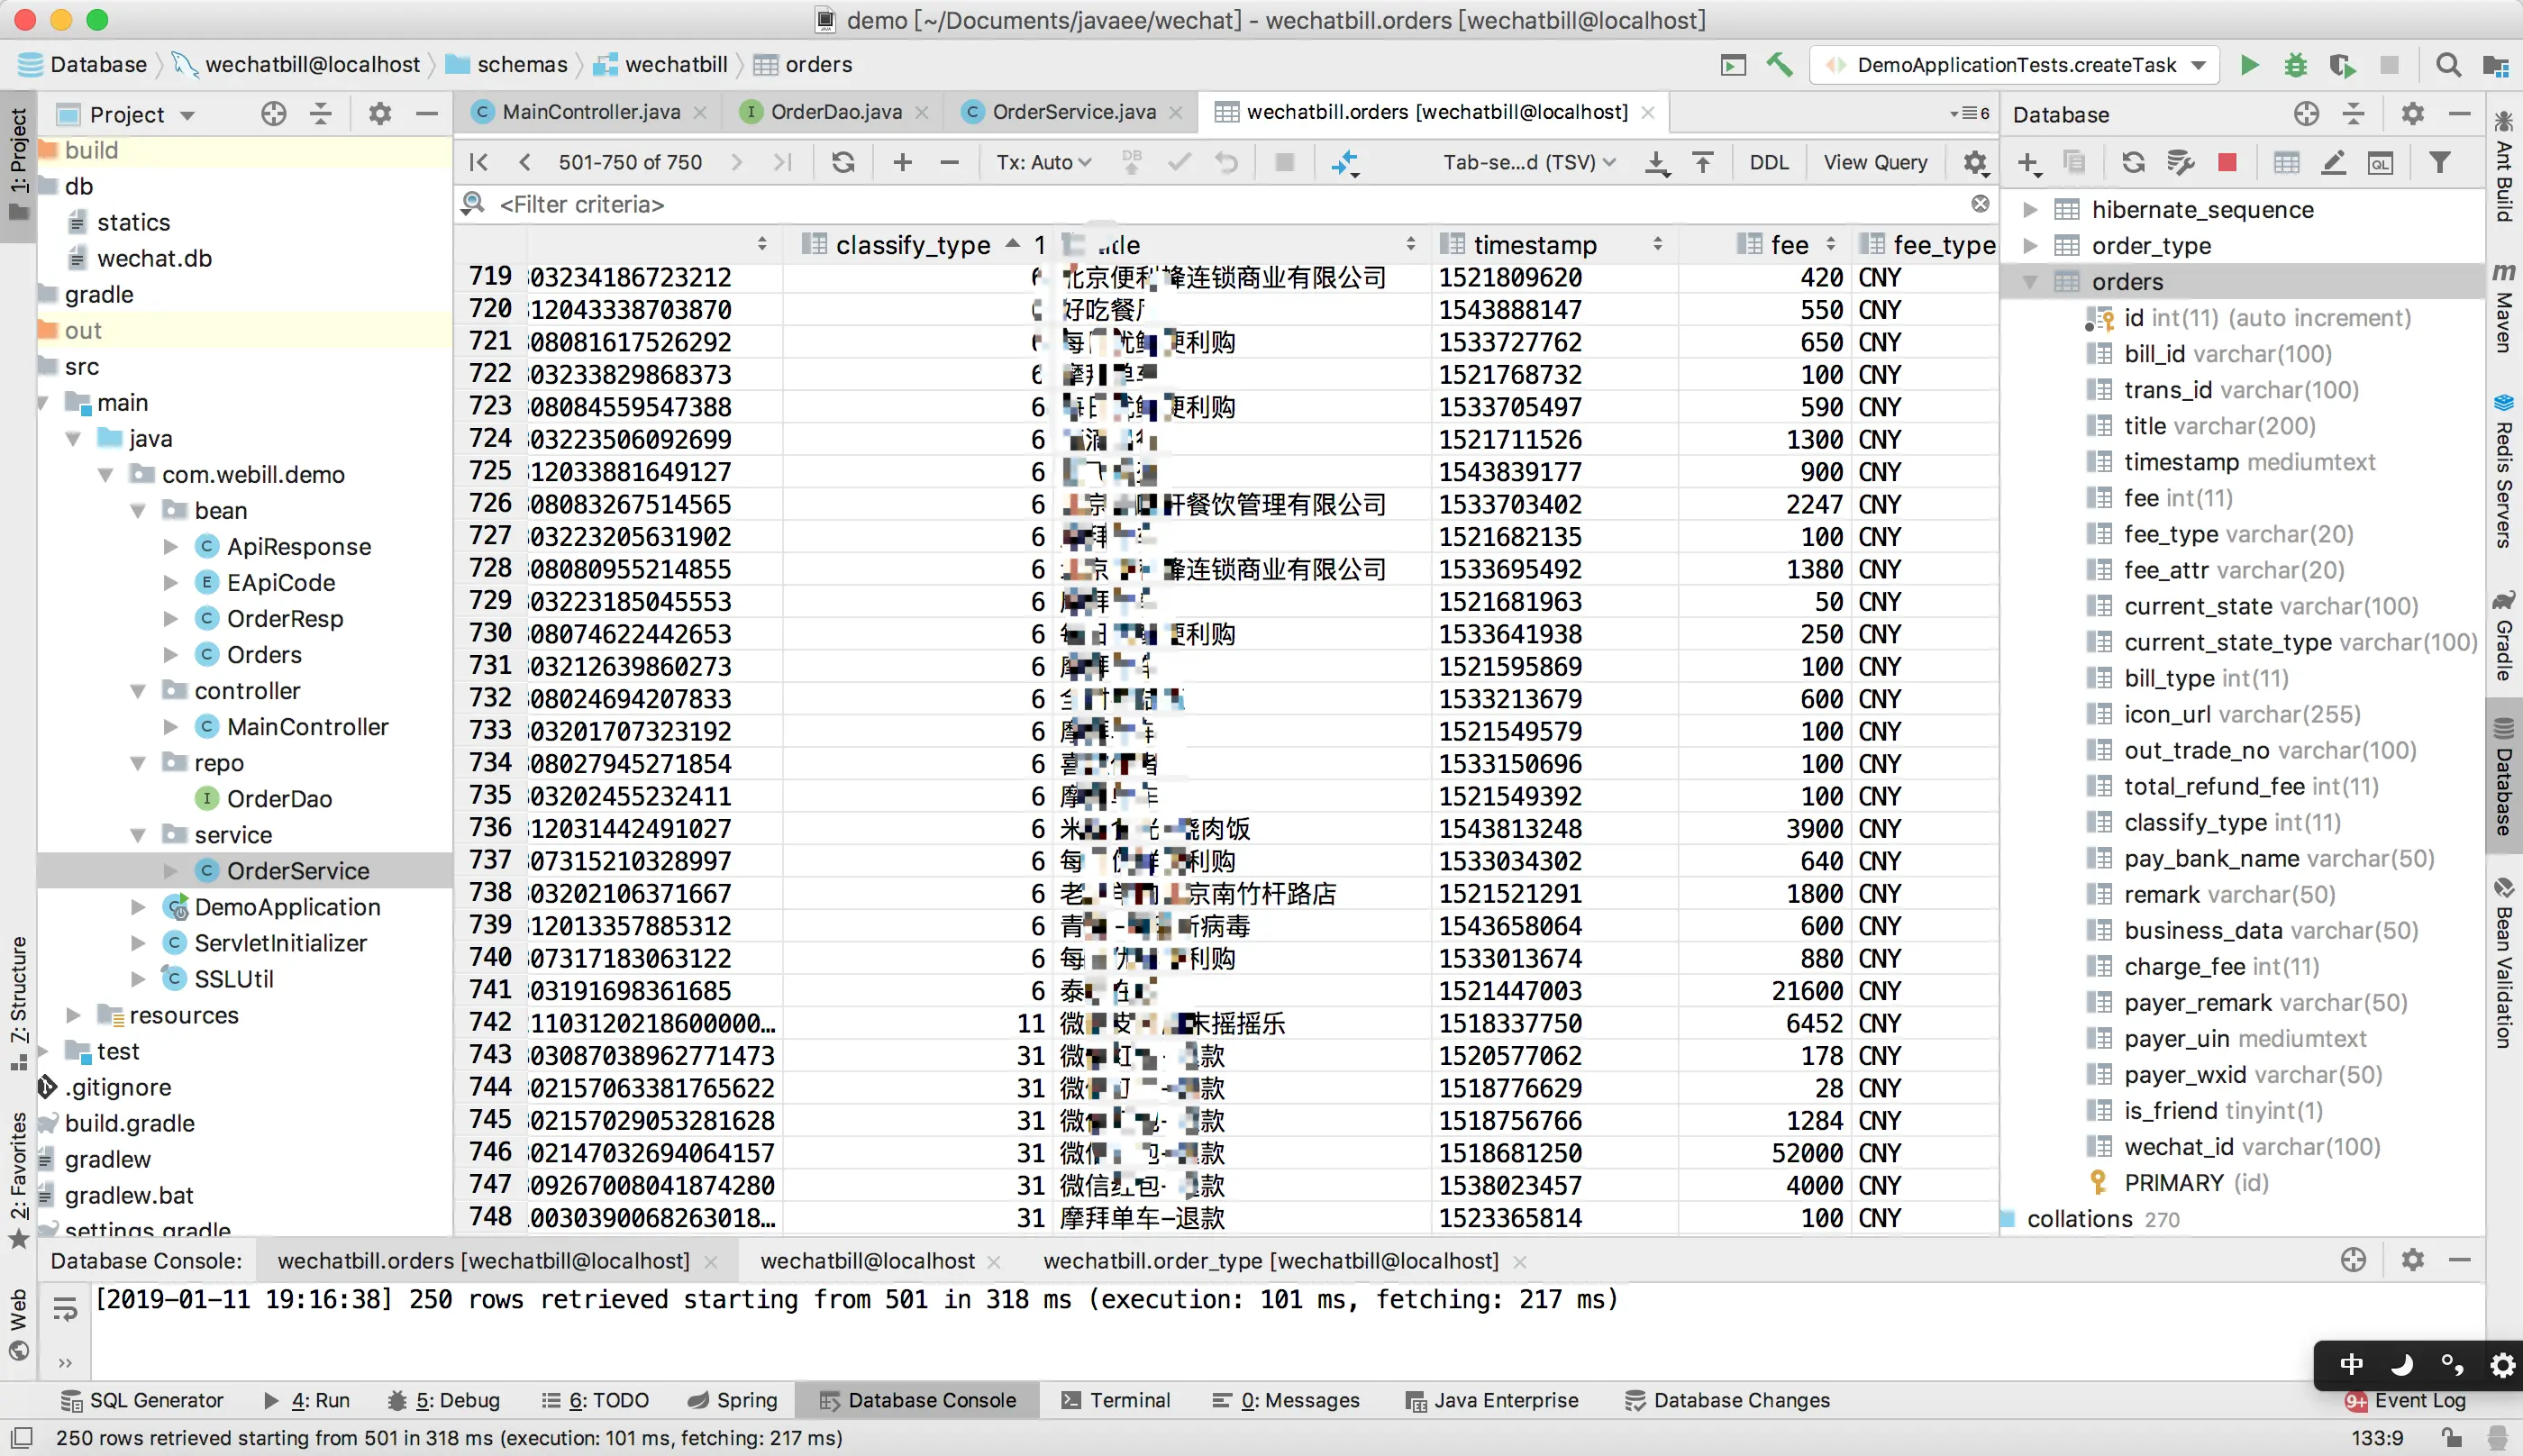Click the Run green play button
This screenshot has height=1456, width=2523.
[2249, 65]
